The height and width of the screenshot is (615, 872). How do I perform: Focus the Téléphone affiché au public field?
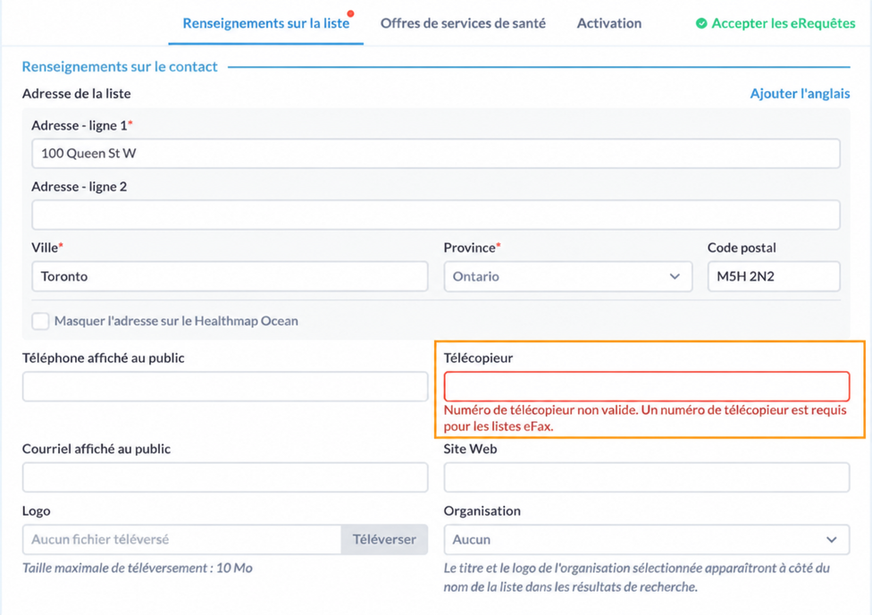point(225,386)
